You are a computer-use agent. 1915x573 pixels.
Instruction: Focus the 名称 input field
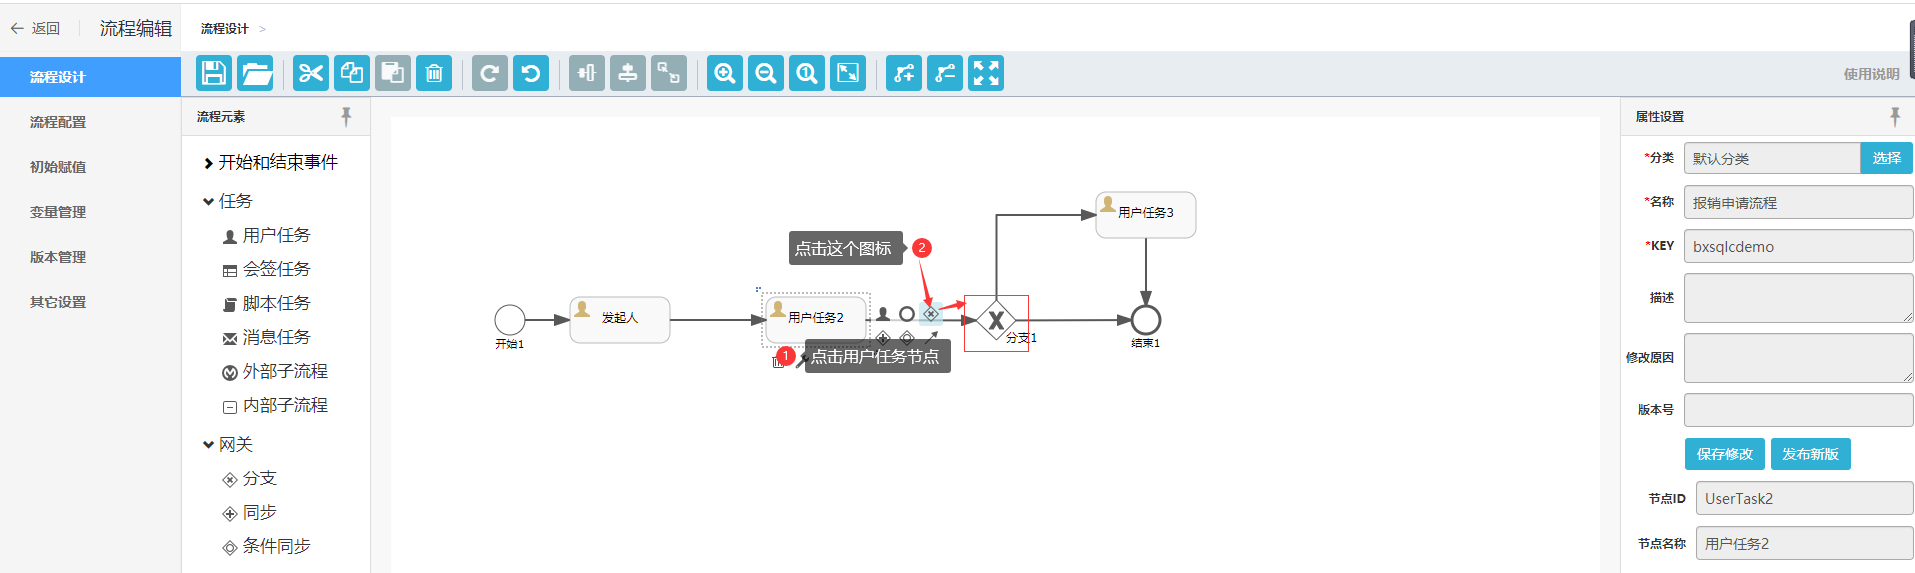(x=1798, y=202)
